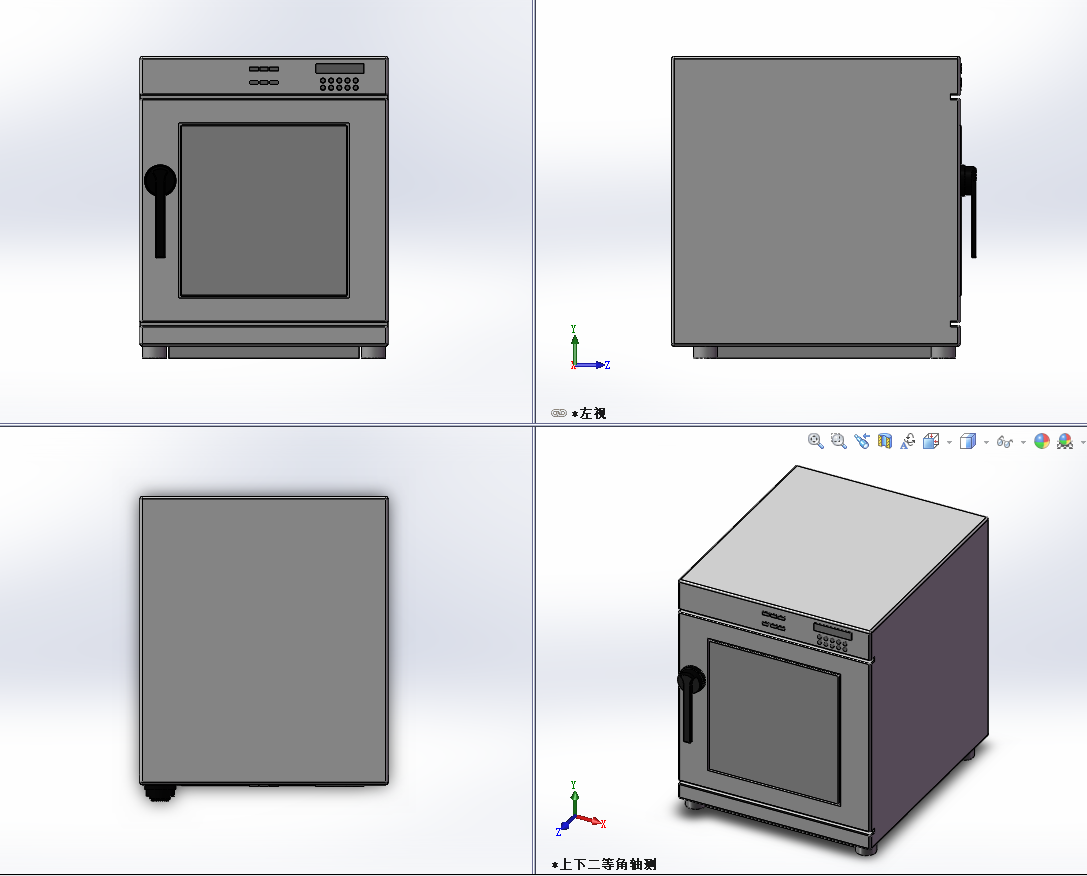1087x876 pixels.
Task: Click Hide/Show Items glasses icon
Action: click(1005, 441)
